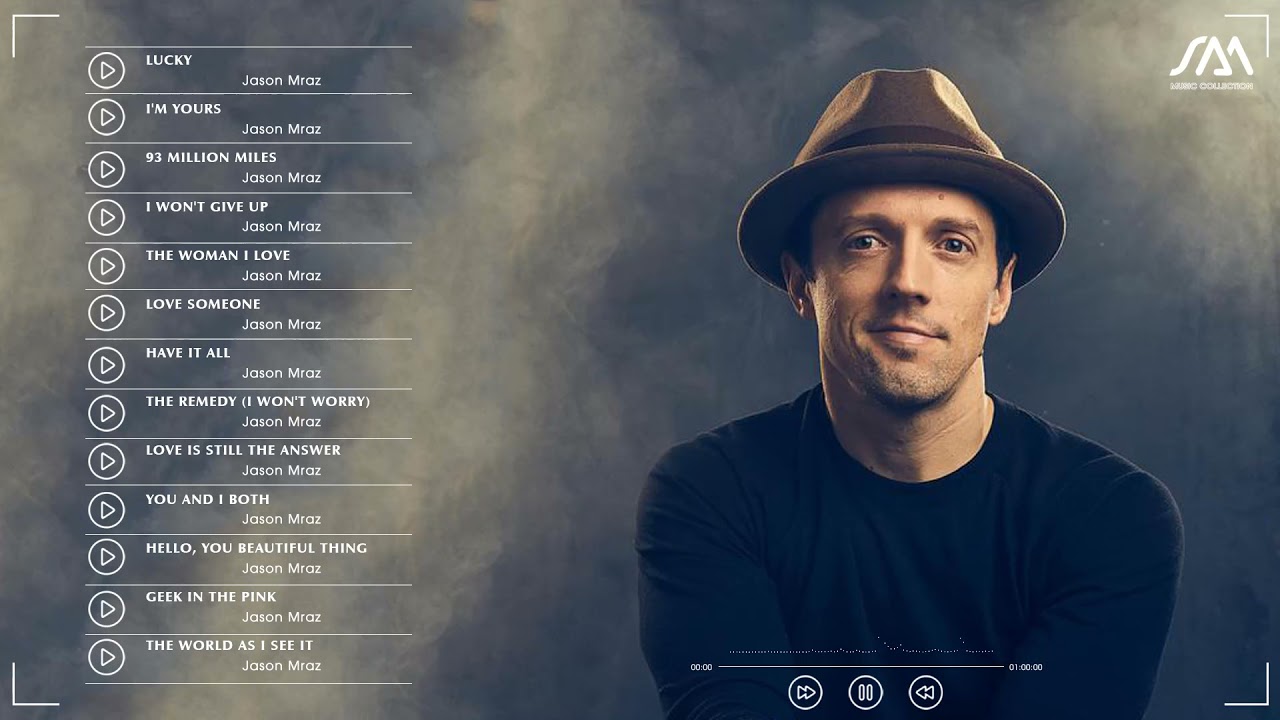The width and height of the screenshot is (1280, 720).
Task: Click Jason Mraz under The Woman I Love
Action: [281, 275]
